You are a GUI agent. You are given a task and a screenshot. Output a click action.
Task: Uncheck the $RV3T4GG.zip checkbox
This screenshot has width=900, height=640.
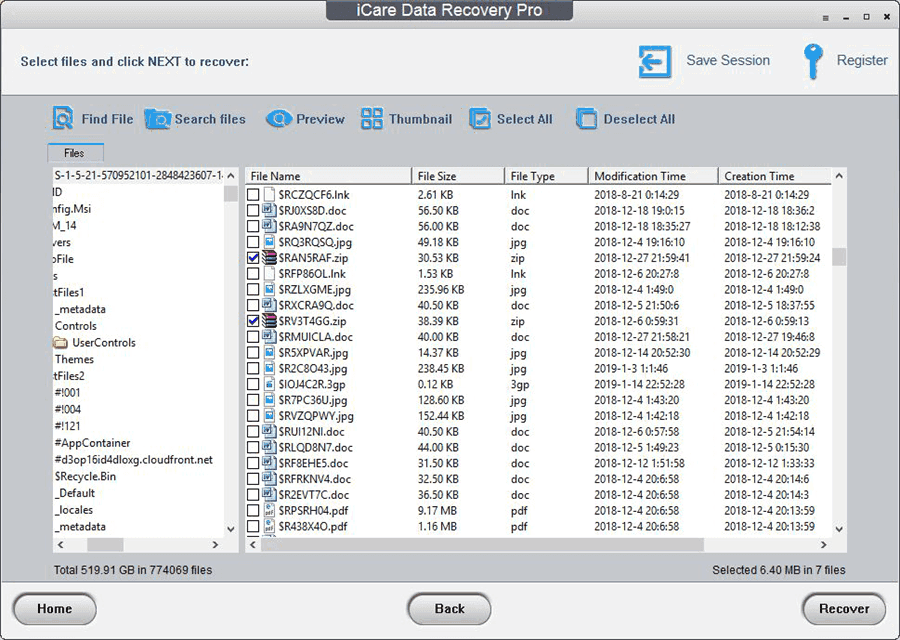pos(253,321)
